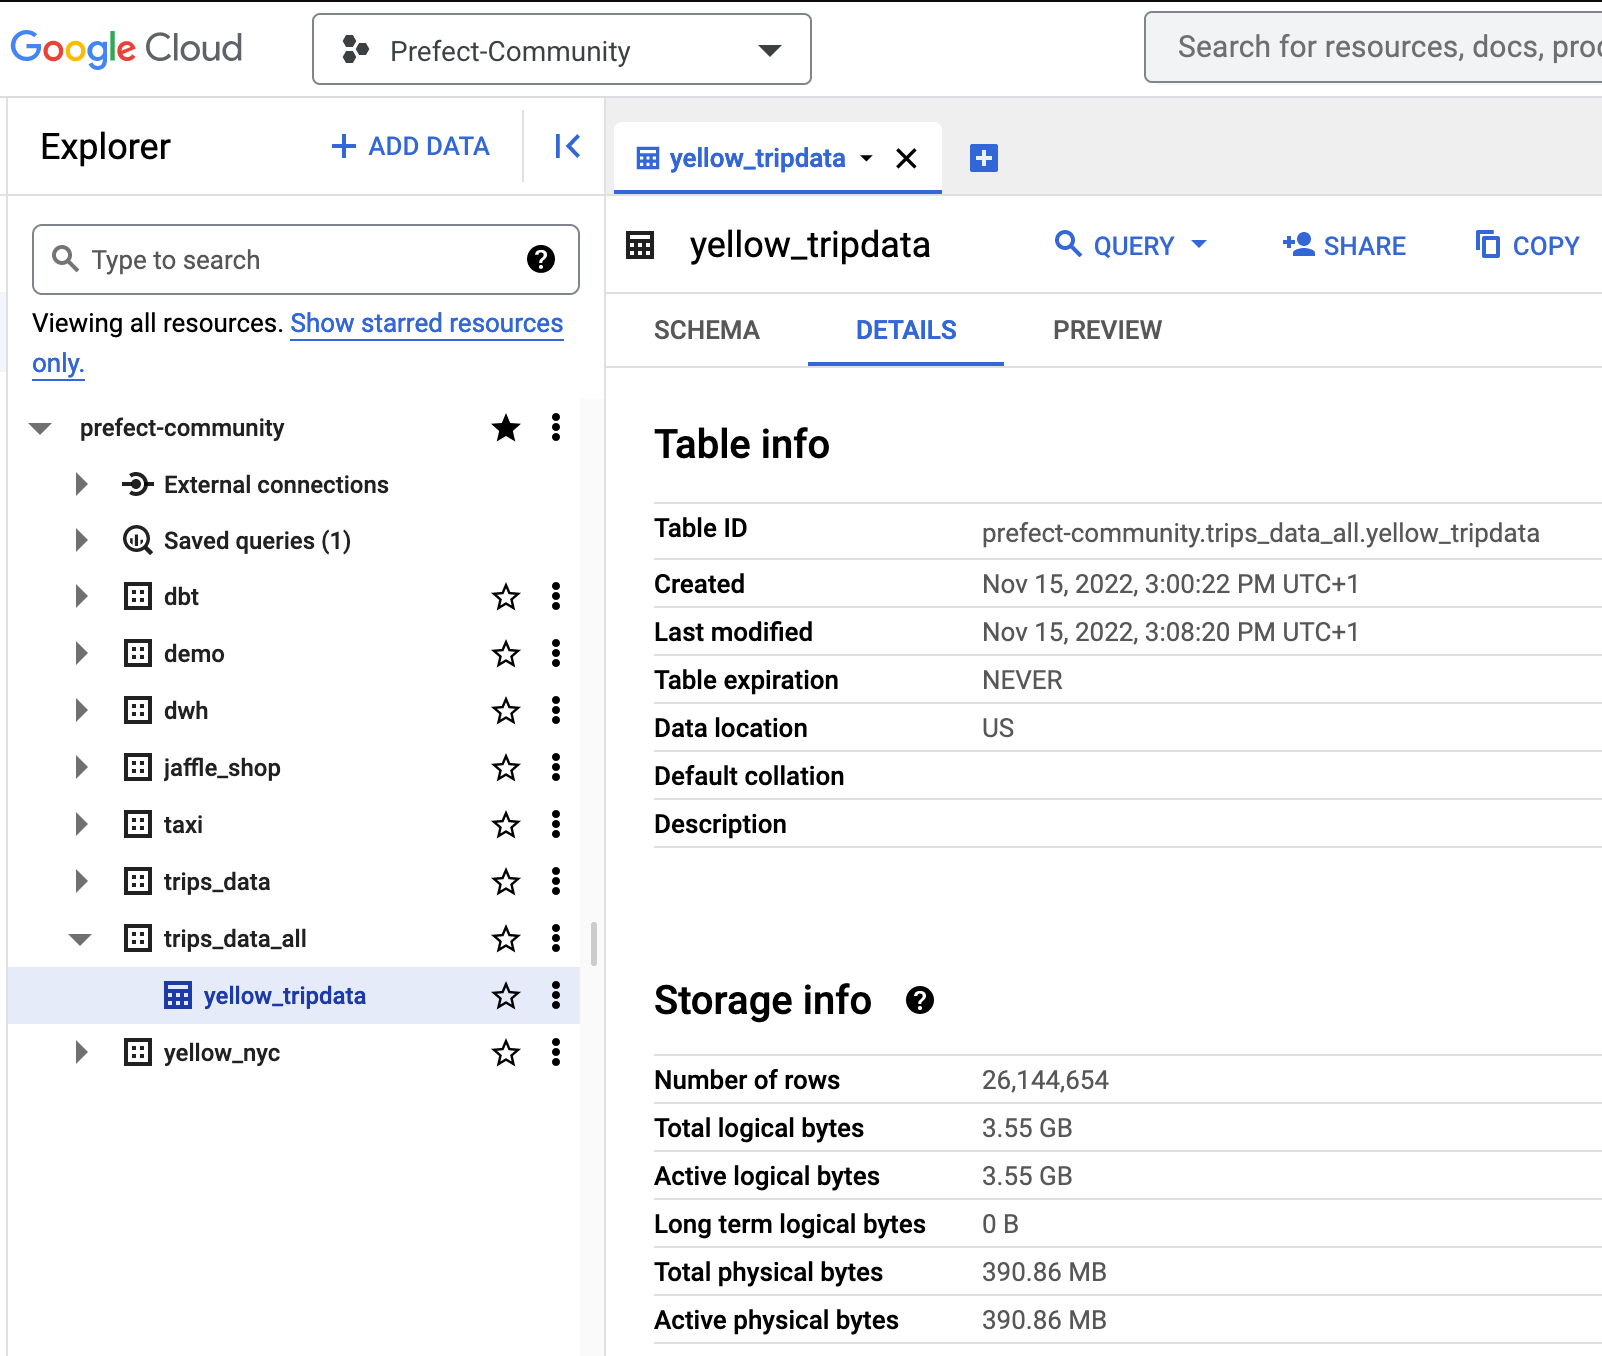Collapse the trips_data_all dataset
The height and width of the screenshot is (1356, 1602).
click(x=80, y=939)
